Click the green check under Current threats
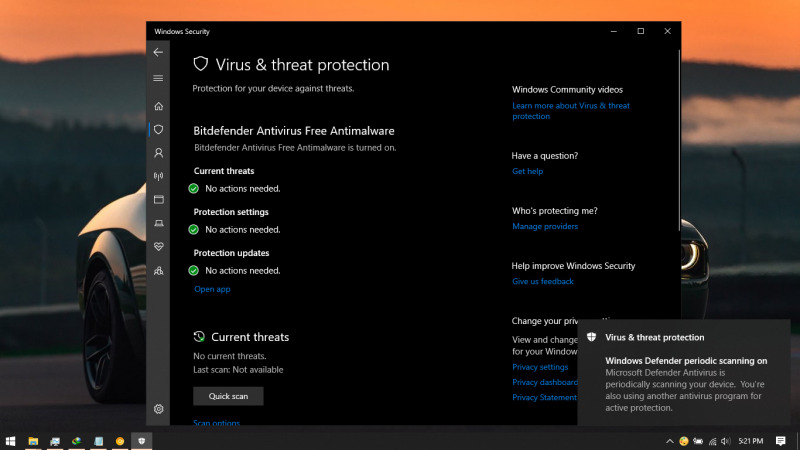 (193, 189)
